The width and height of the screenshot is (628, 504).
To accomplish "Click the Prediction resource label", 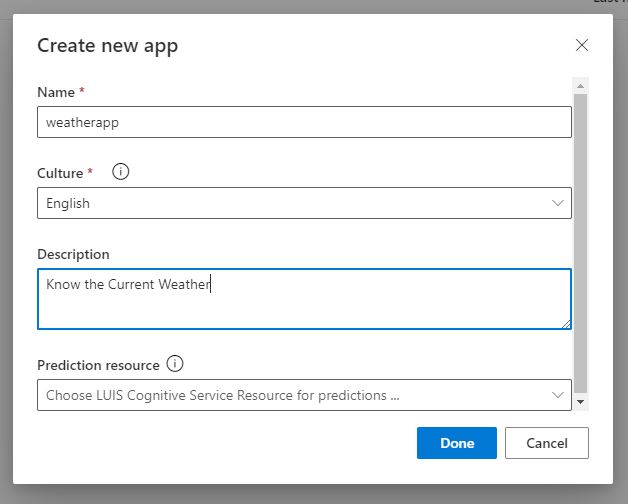I will tap(97, 365).
